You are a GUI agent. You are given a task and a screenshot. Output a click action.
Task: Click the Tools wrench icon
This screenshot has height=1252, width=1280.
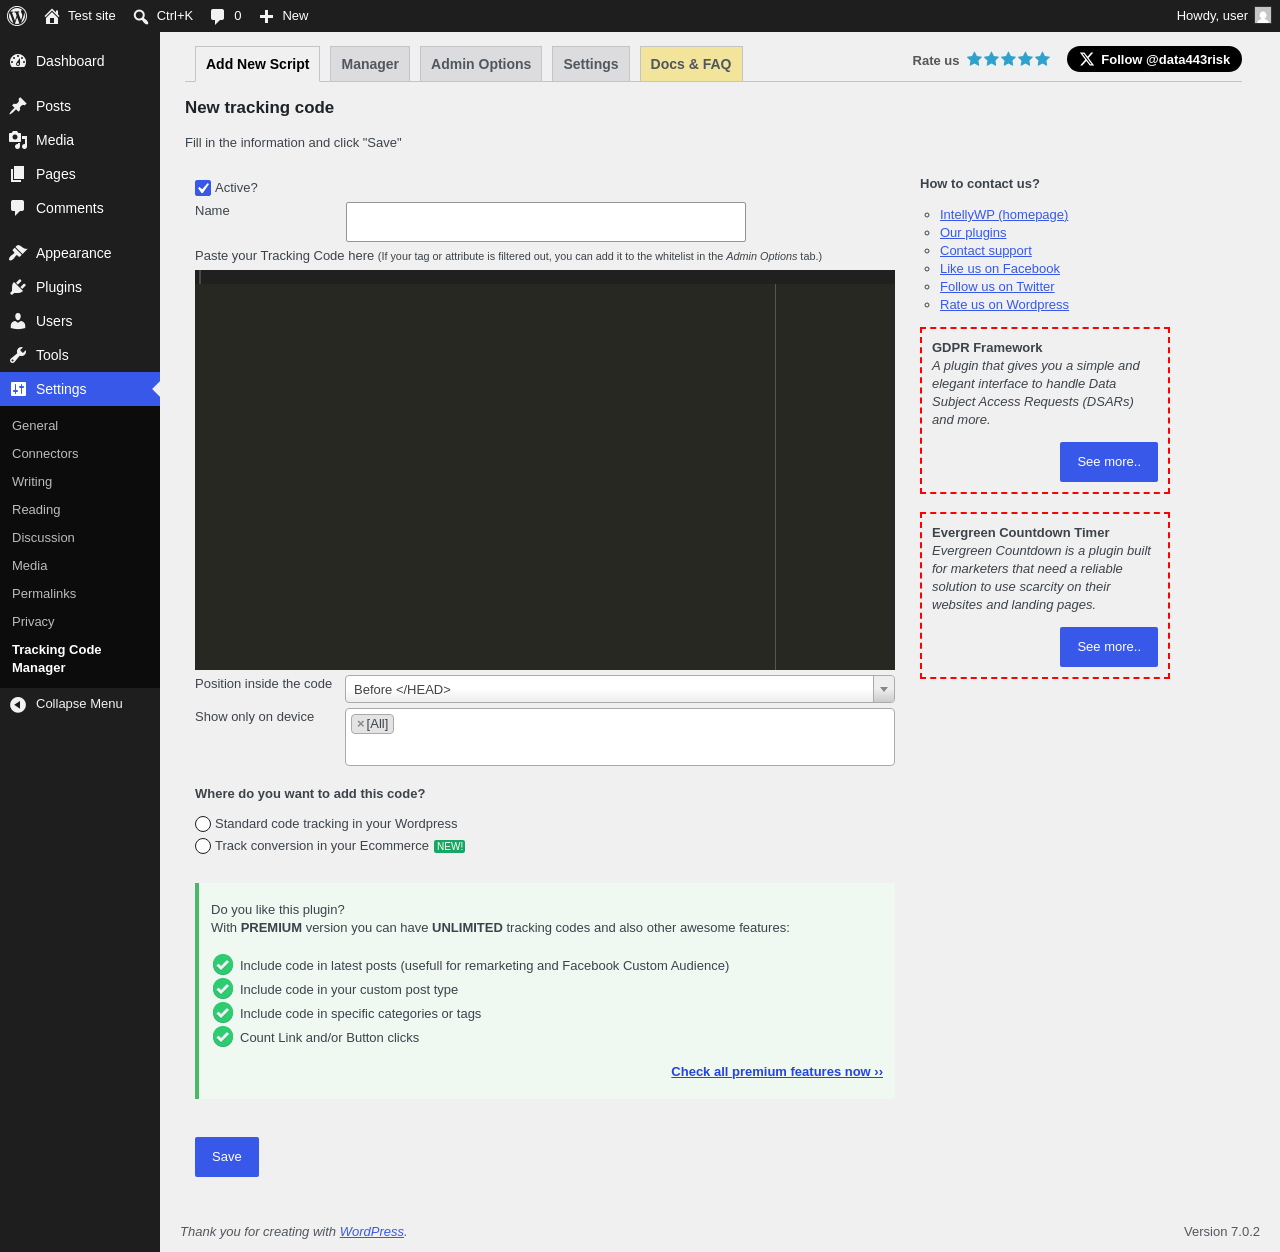(x=18, y=355)
